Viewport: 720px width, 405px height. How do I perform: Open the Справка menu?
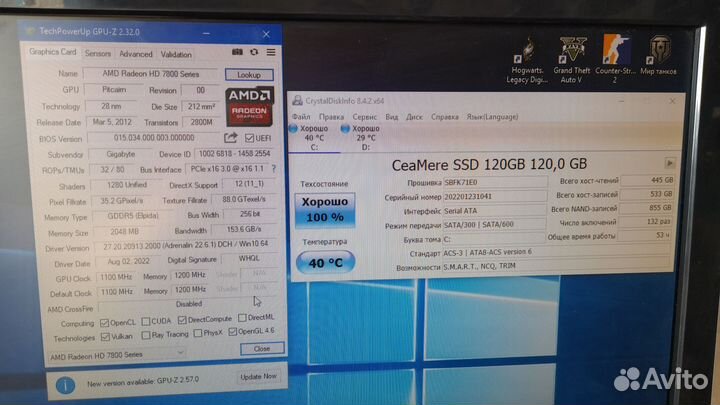[x=444, y=117]
